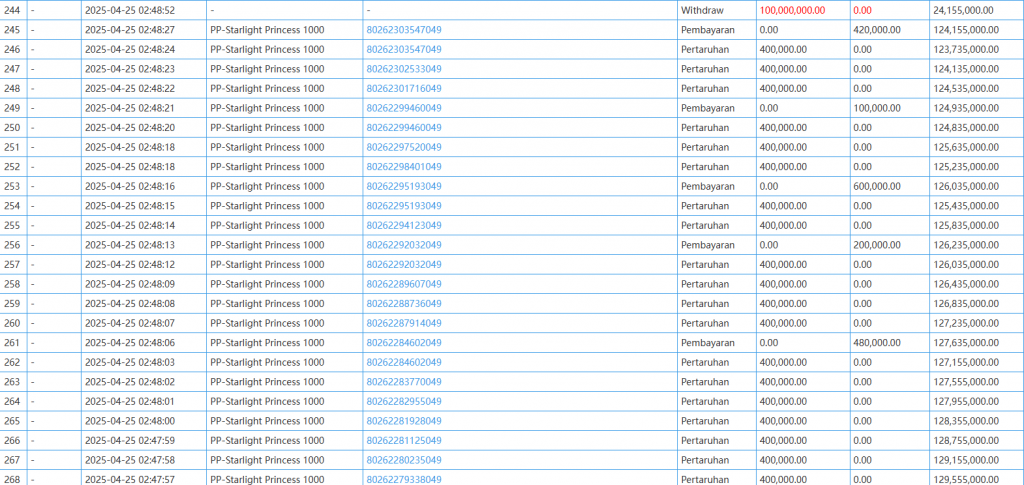
Task: Open transaction link 80262298401049
Action: [404, 167]
